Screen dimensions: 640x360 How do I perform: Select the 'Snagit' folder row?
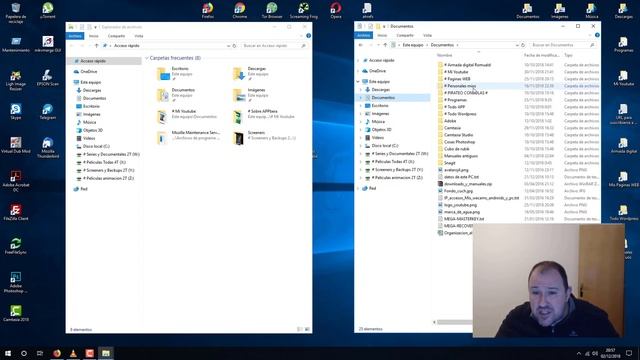pyautogui.click(x=518, y=163)
